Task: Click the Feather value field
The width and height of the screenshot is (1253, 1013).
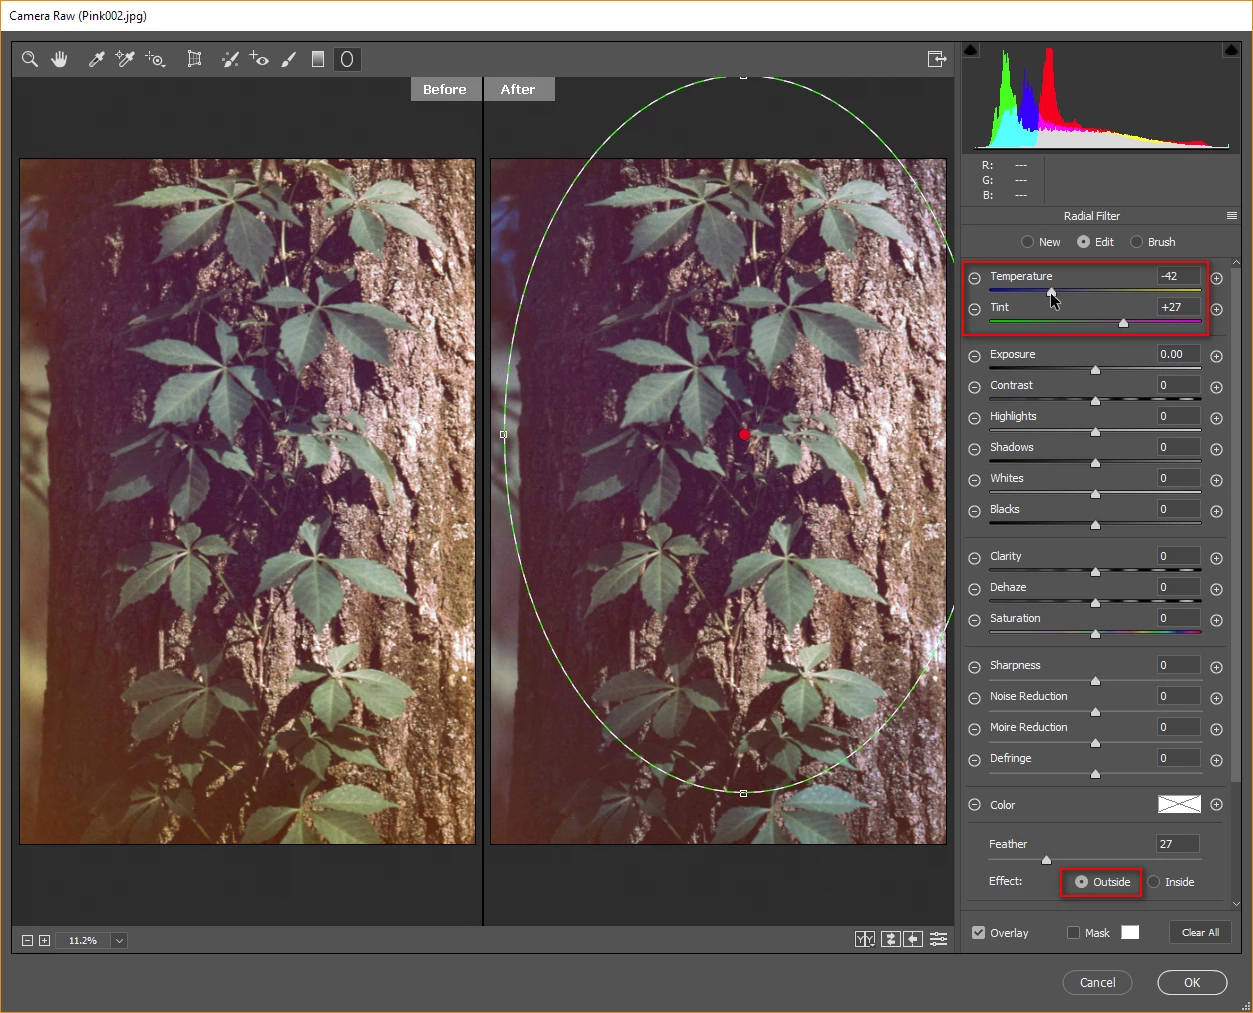Action: 1177,844
